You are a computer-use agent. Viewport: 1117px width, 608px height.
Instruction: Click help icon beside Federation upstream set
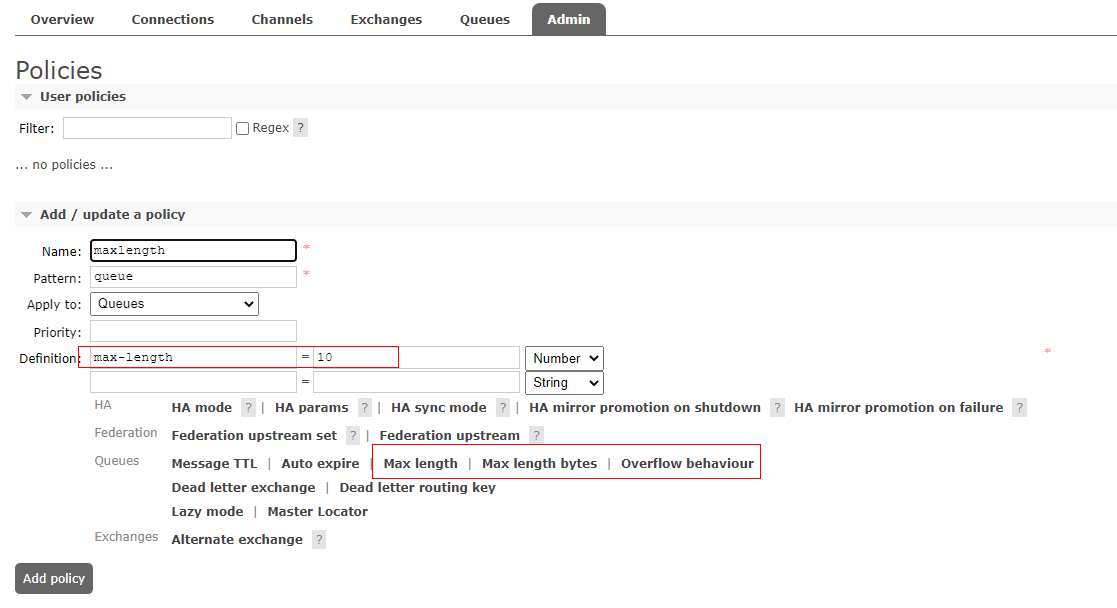click(x=353, y=436)
